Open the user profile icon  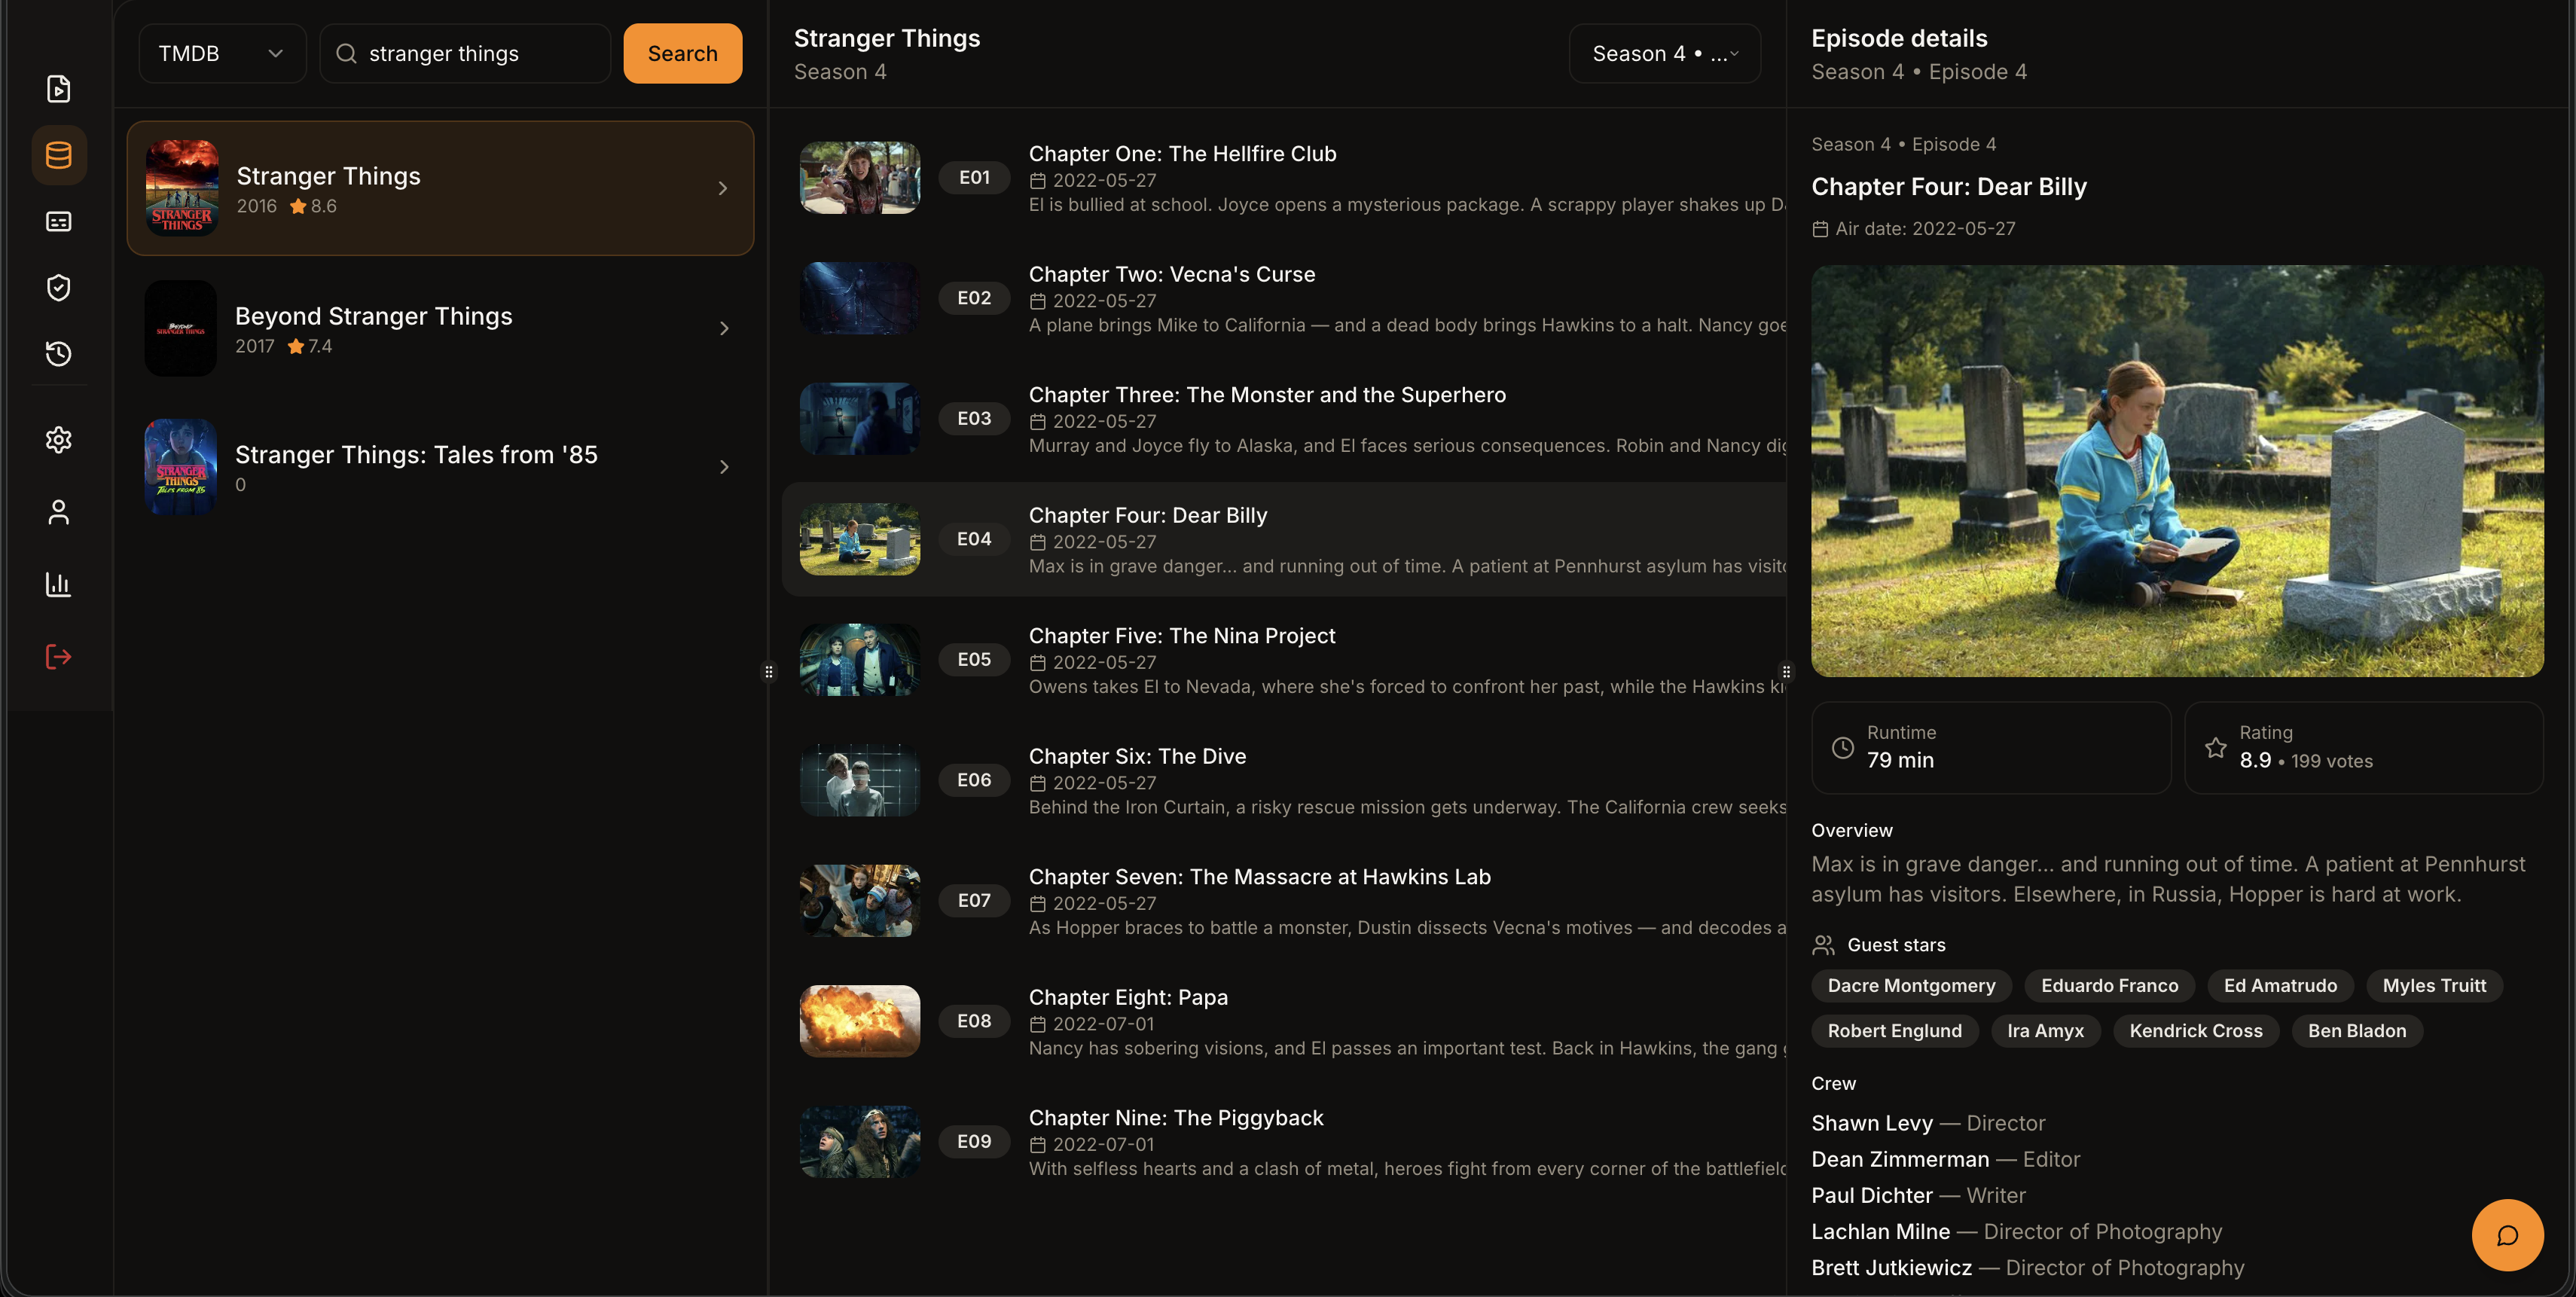58,512
